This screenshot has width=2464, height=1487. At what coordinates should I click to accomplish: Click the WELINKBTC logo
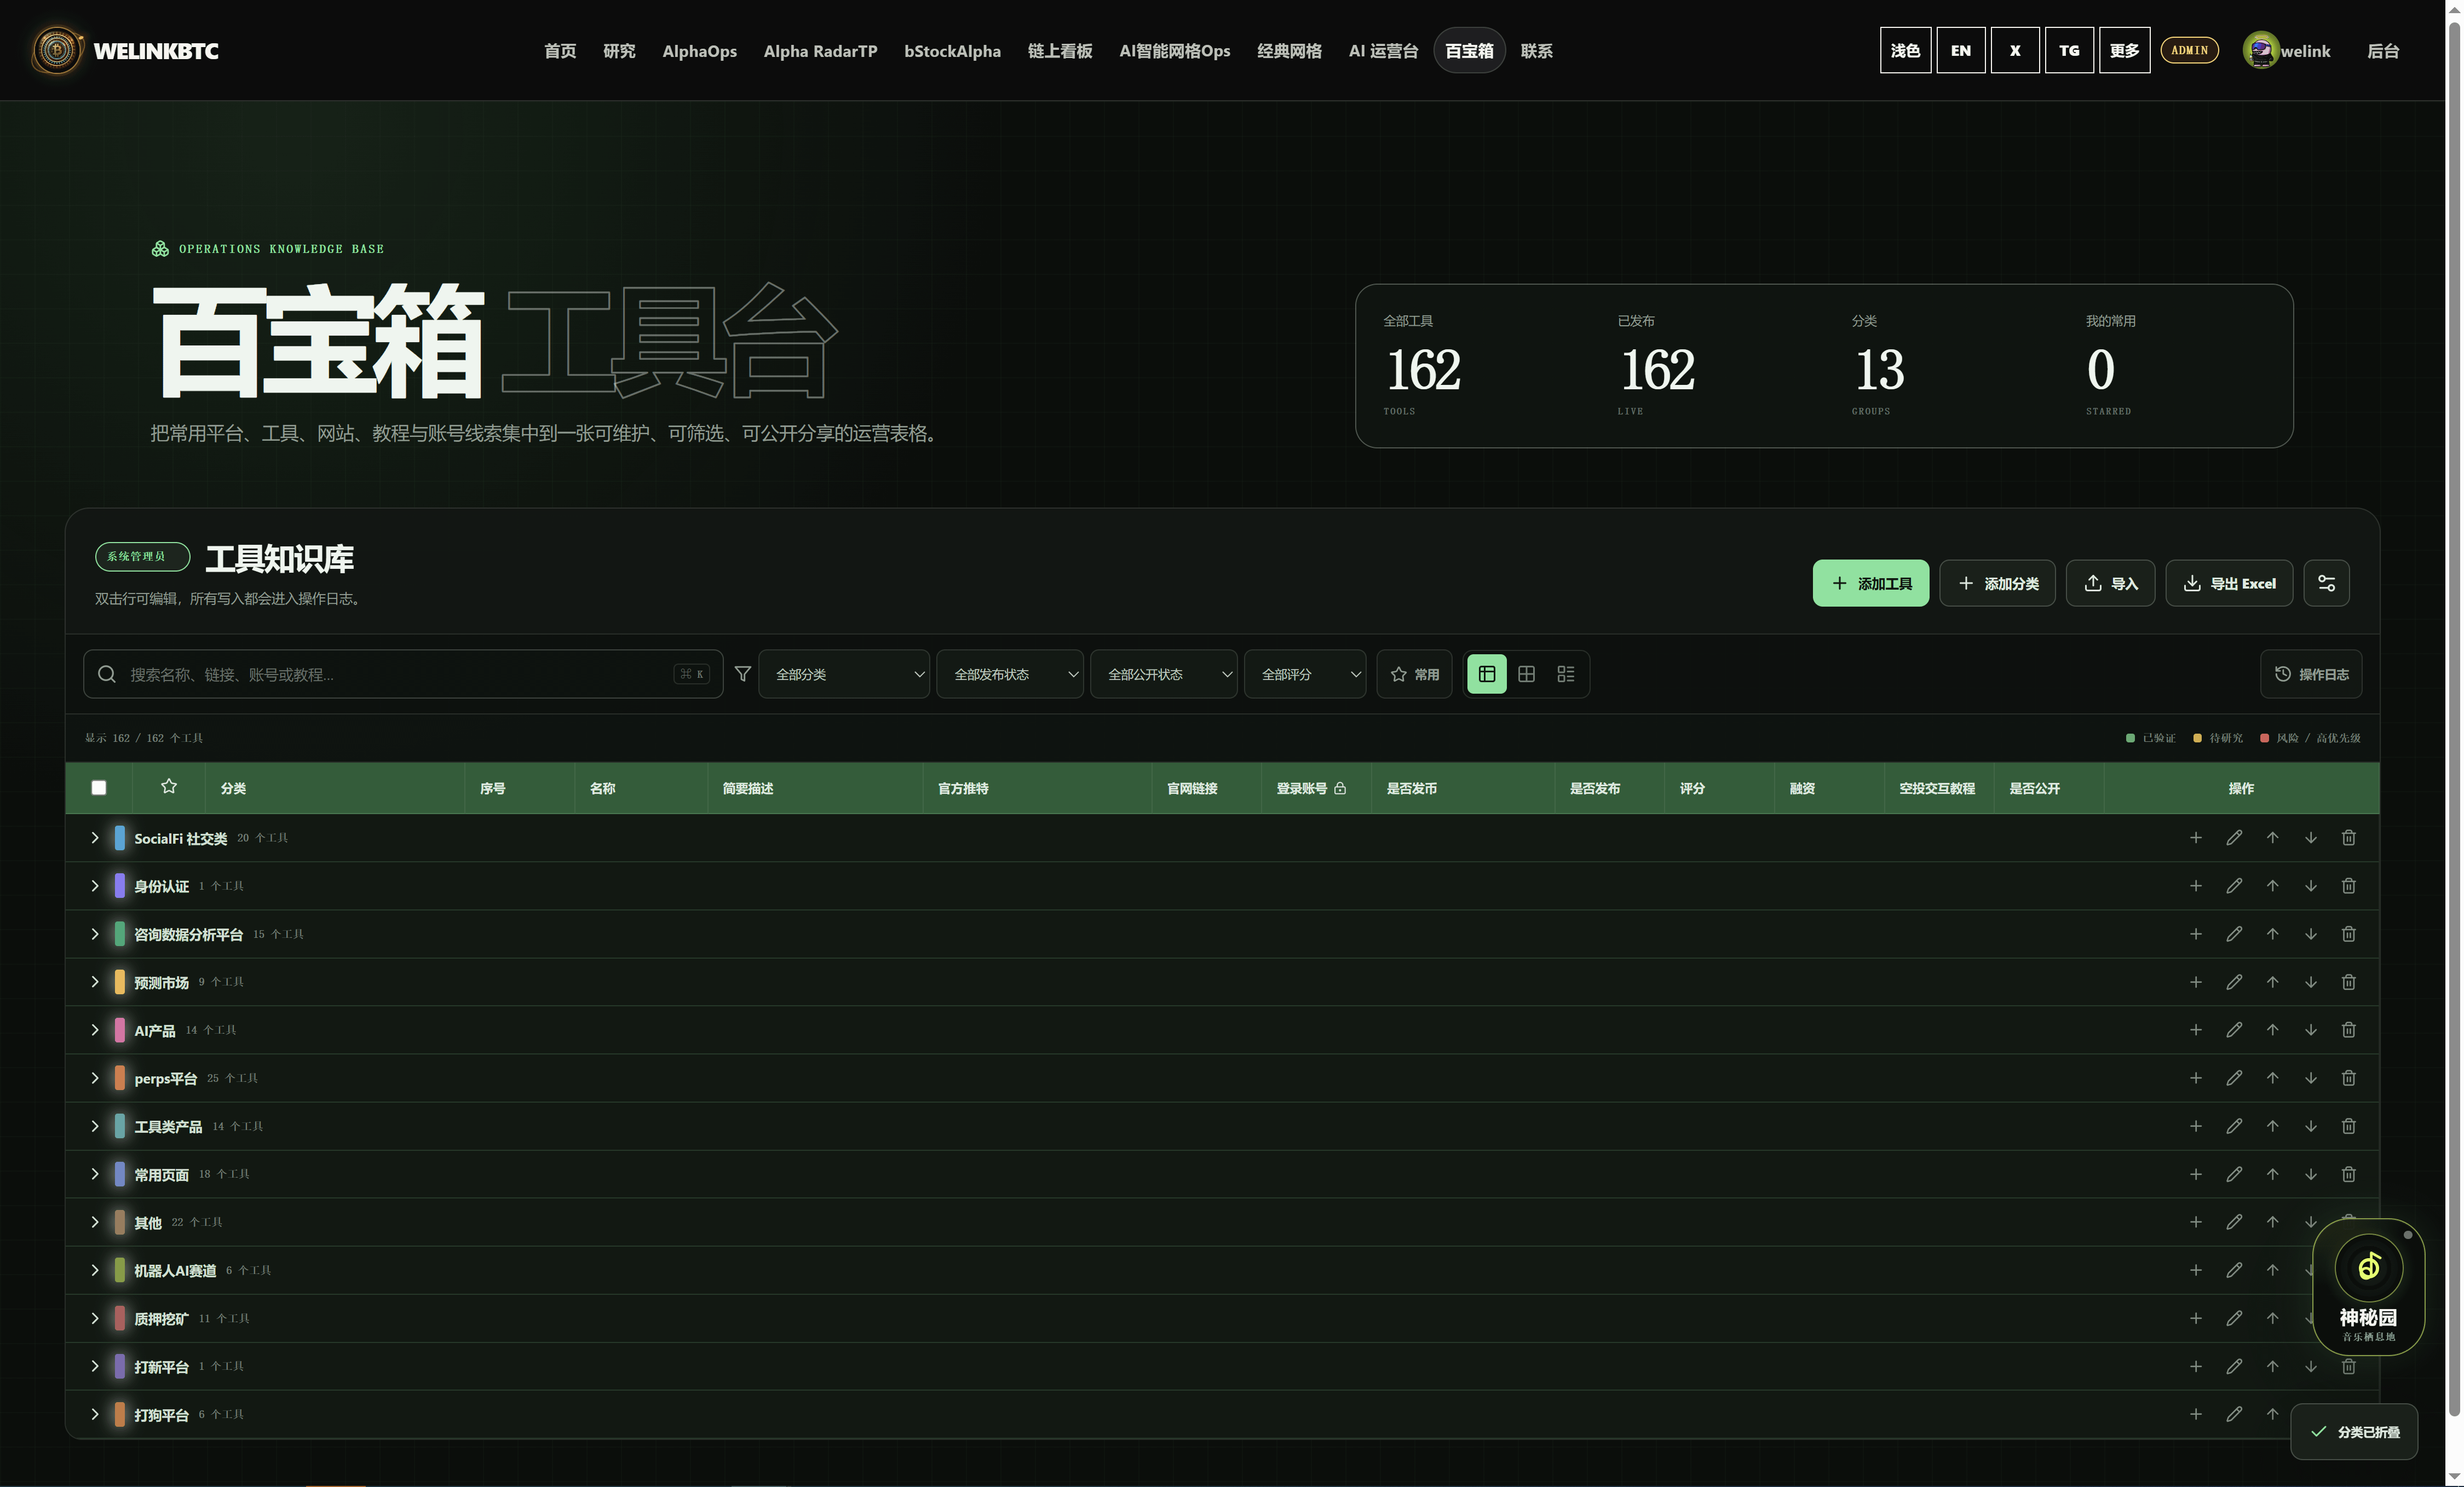tap(125, 50)
